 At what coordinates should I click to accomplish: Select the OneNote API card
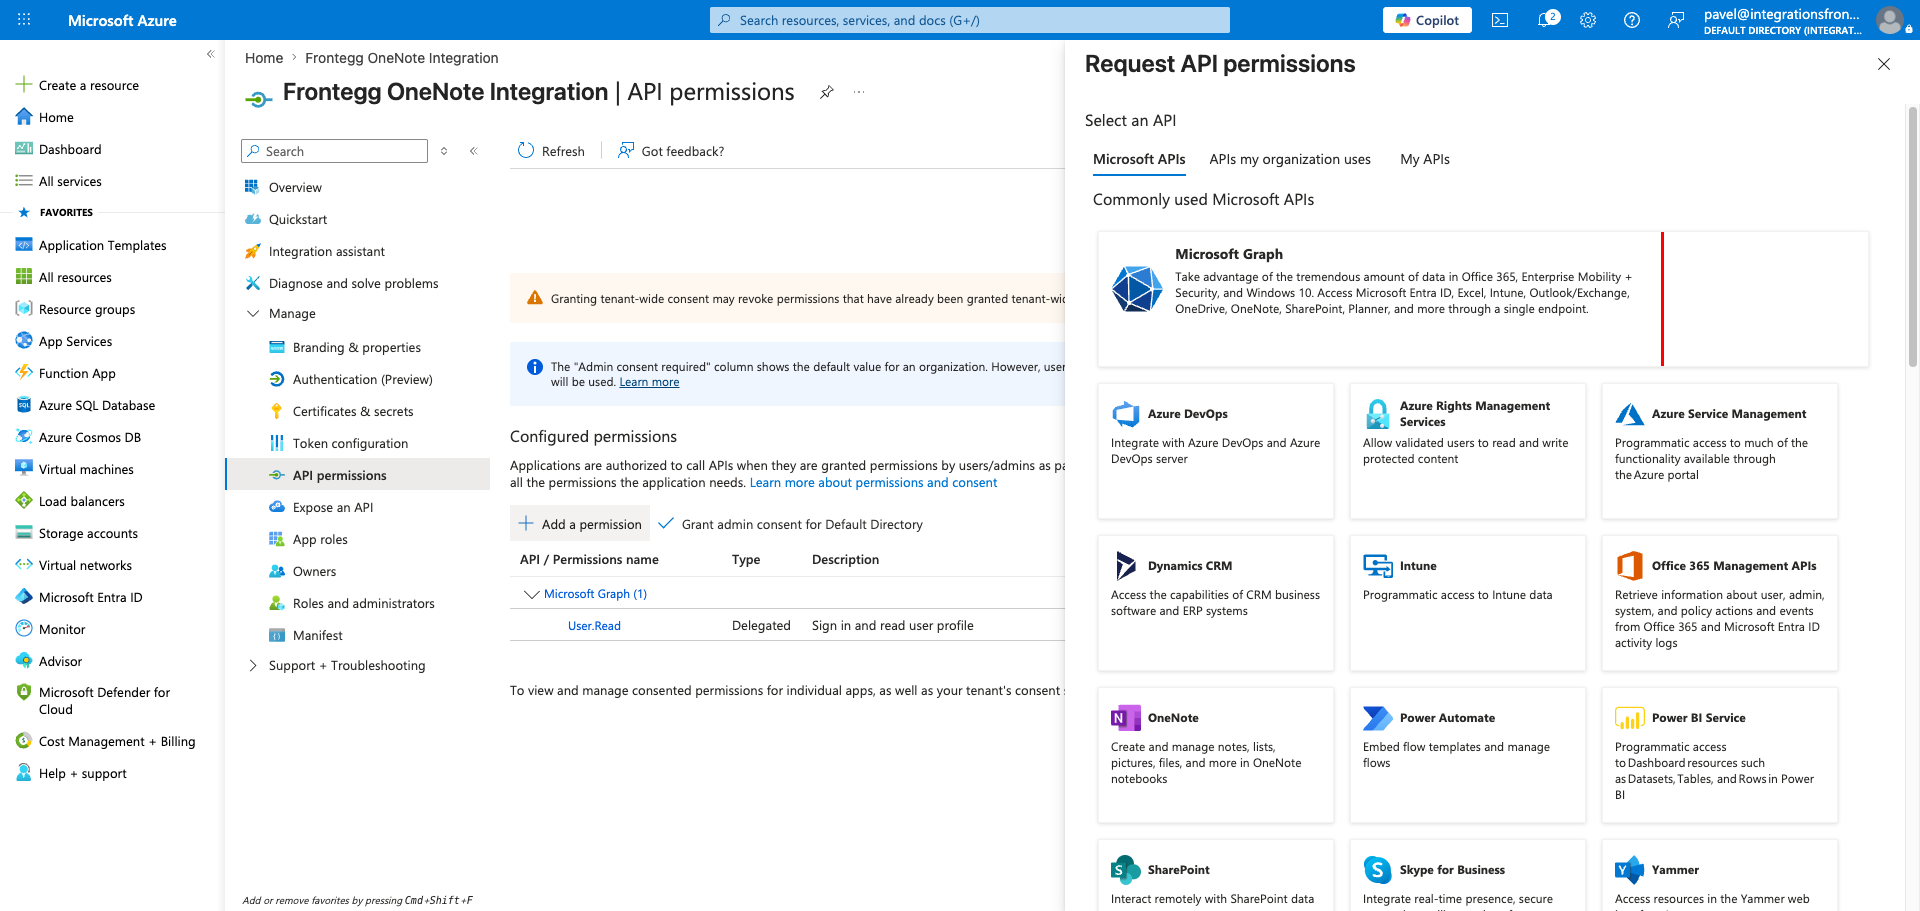coord(1216,755)
